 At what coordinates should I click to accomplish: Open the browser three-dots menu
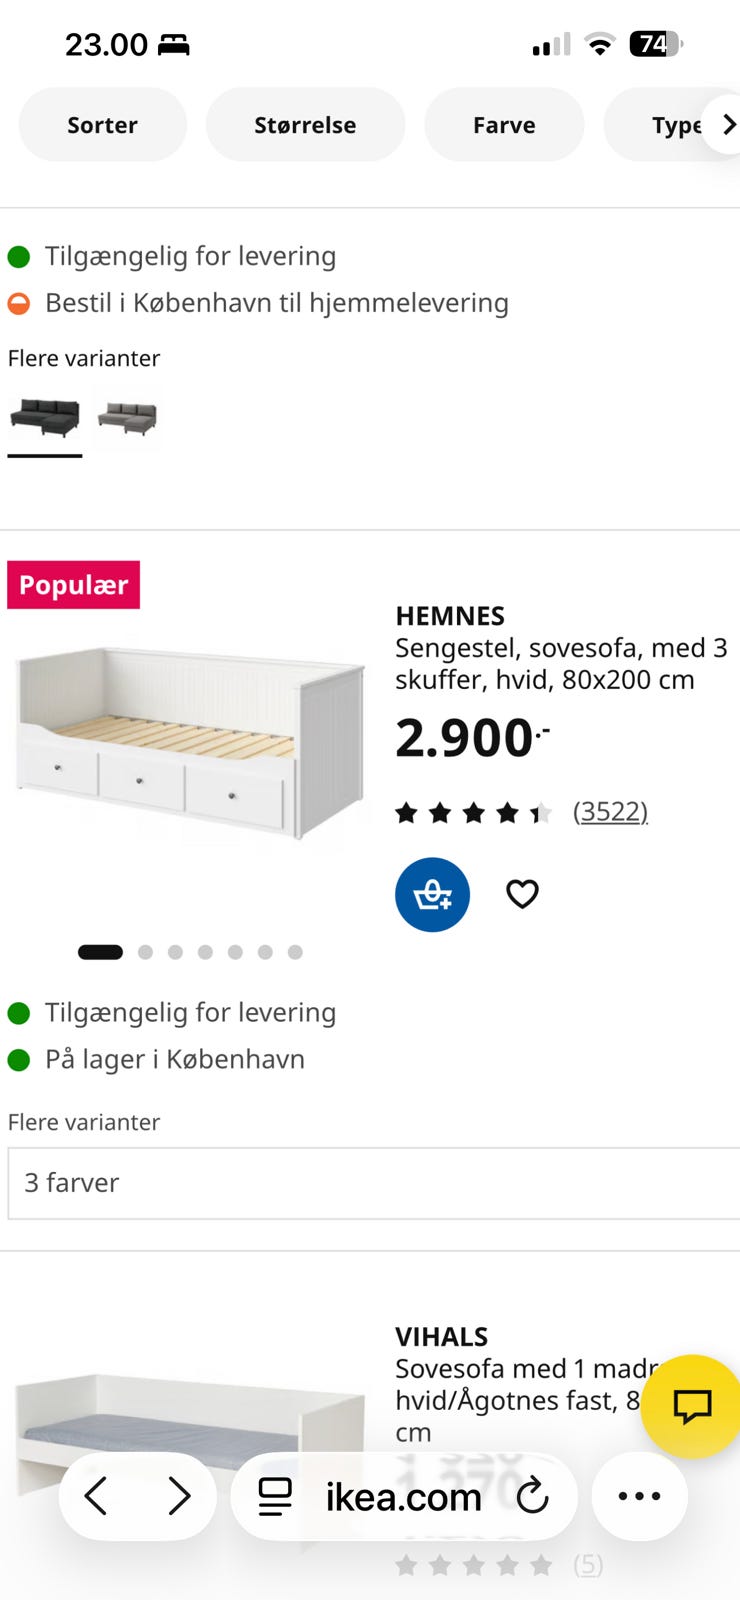(x=639, y=1496)
